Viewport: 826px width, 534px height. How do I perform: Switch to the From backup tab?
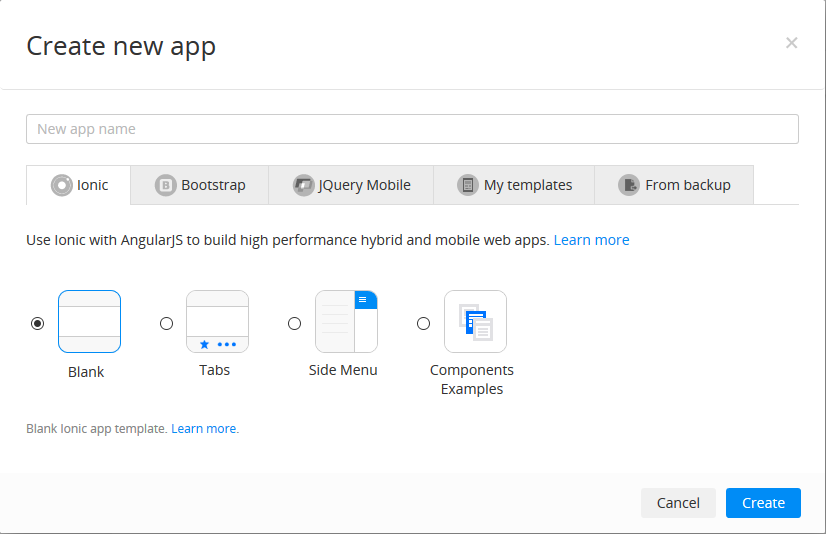tap(674, 185)
